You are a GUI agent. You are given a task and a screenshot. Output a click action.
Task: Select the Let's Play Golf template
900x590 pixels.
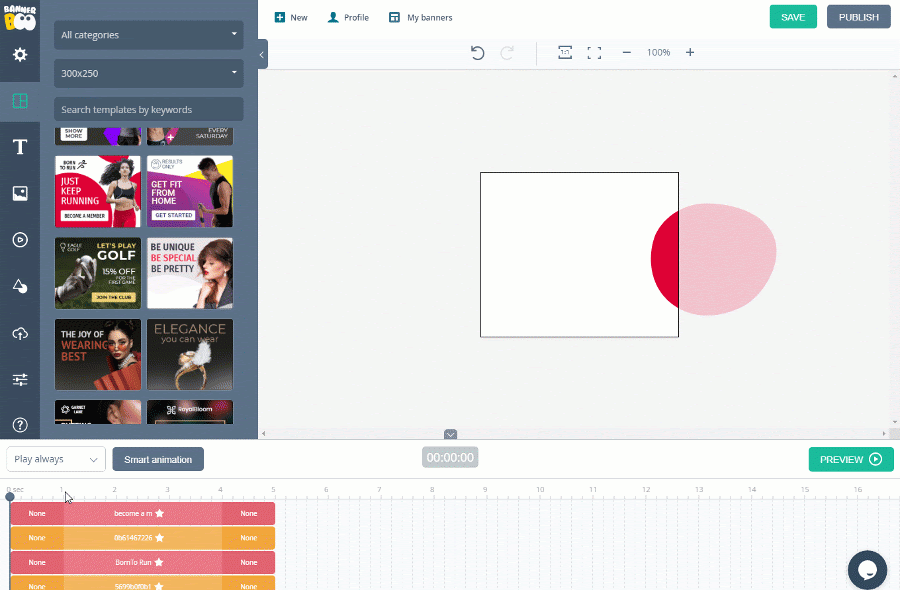pyautogui.click(x=98, y=273)
